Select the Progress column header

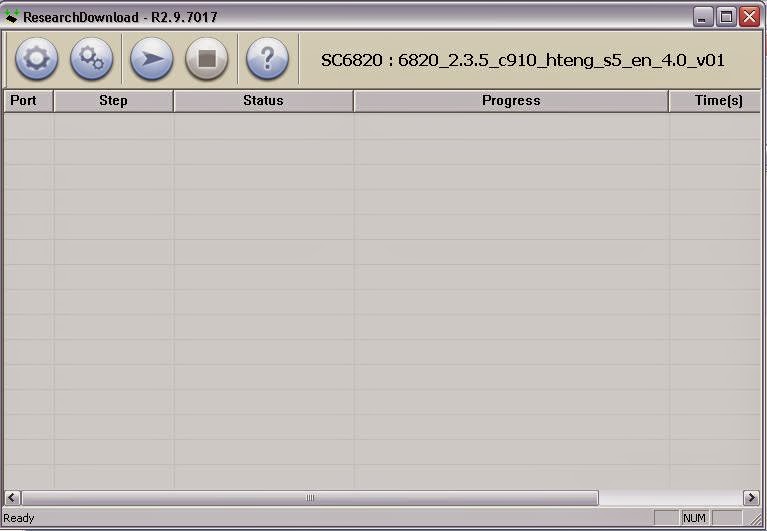pyautogui.click(x=511, y=101)
